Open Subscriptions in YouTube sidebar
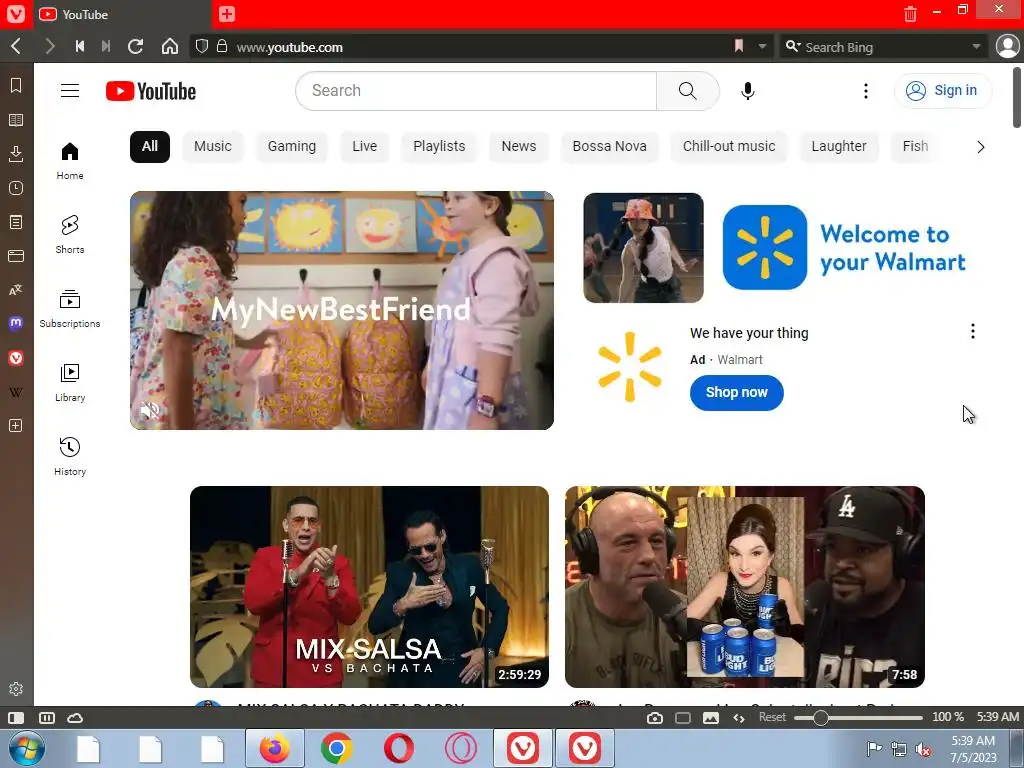 tap(70, 308)
